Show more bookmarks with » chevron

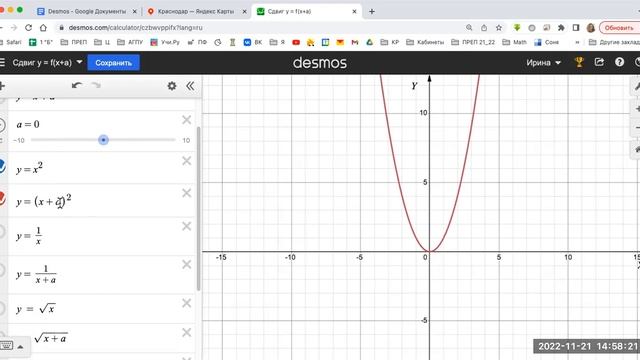(x=577, y=42)
